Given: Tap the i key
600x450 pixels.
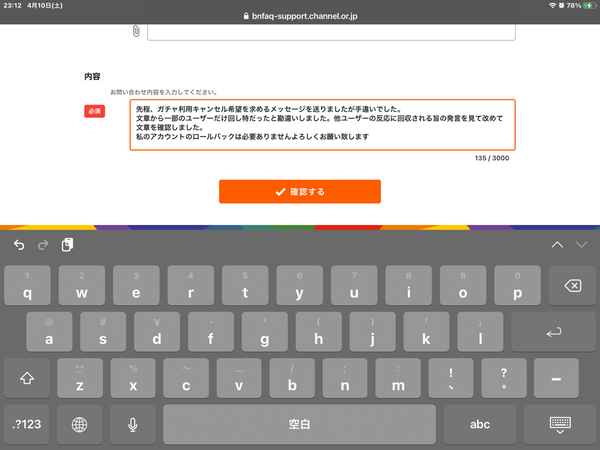Looking at the screenshot, I should tap(409, 285).
